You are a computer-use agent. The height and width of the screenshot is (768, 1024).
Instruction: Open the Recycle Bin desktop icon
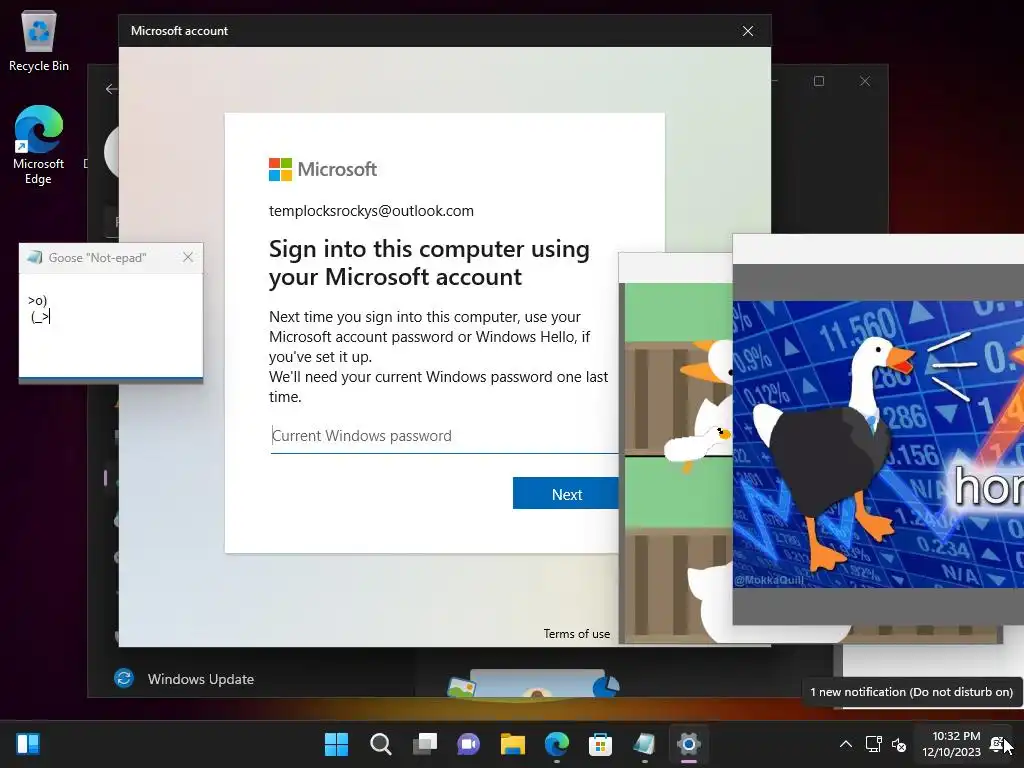point(39,40)
